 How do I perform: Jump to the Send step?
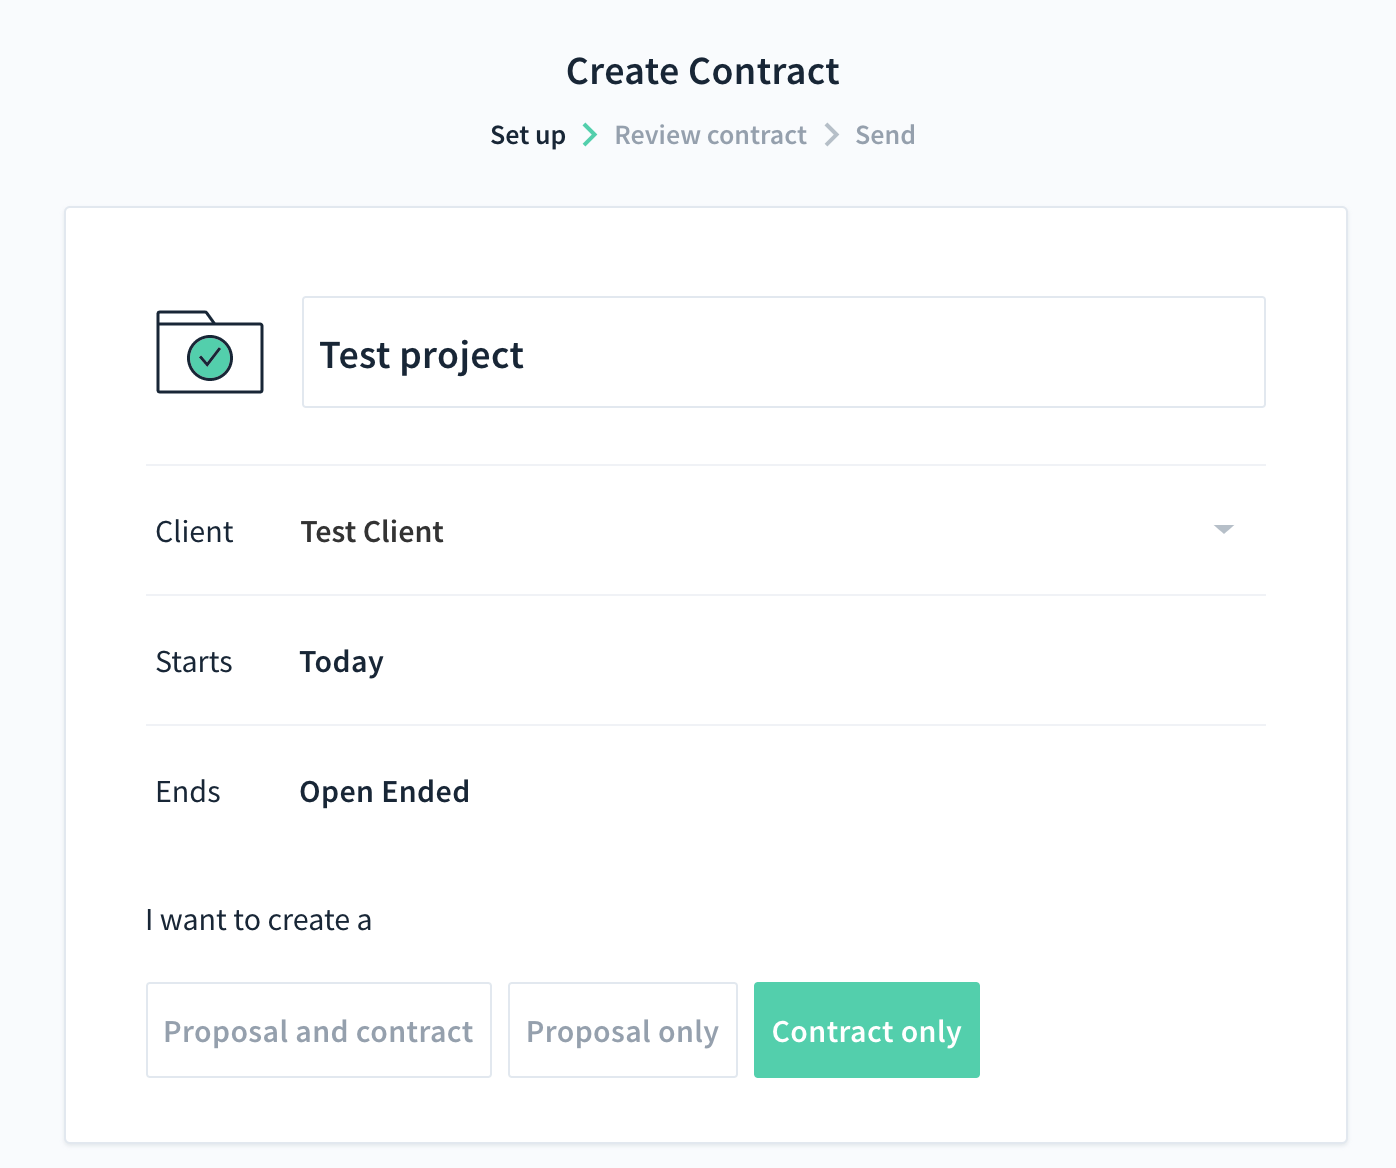pos(885,135)
